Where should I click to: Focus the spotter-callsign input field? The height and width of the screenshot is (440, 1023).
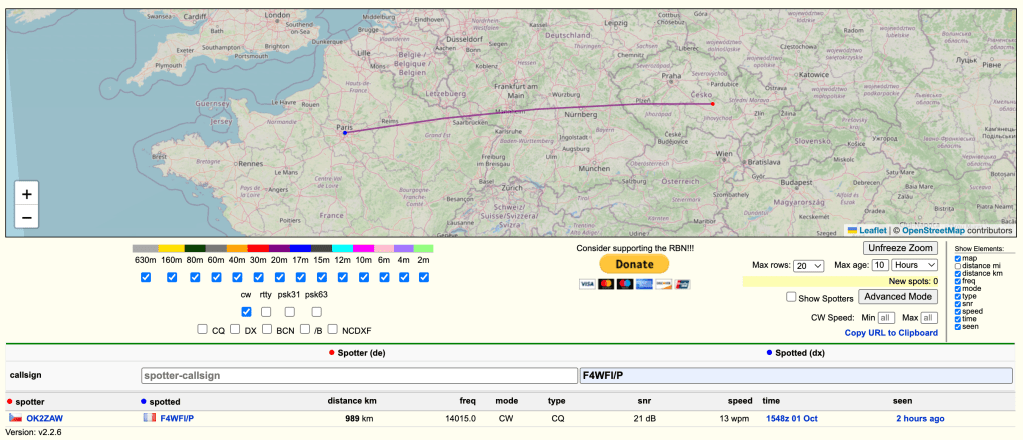358,376
